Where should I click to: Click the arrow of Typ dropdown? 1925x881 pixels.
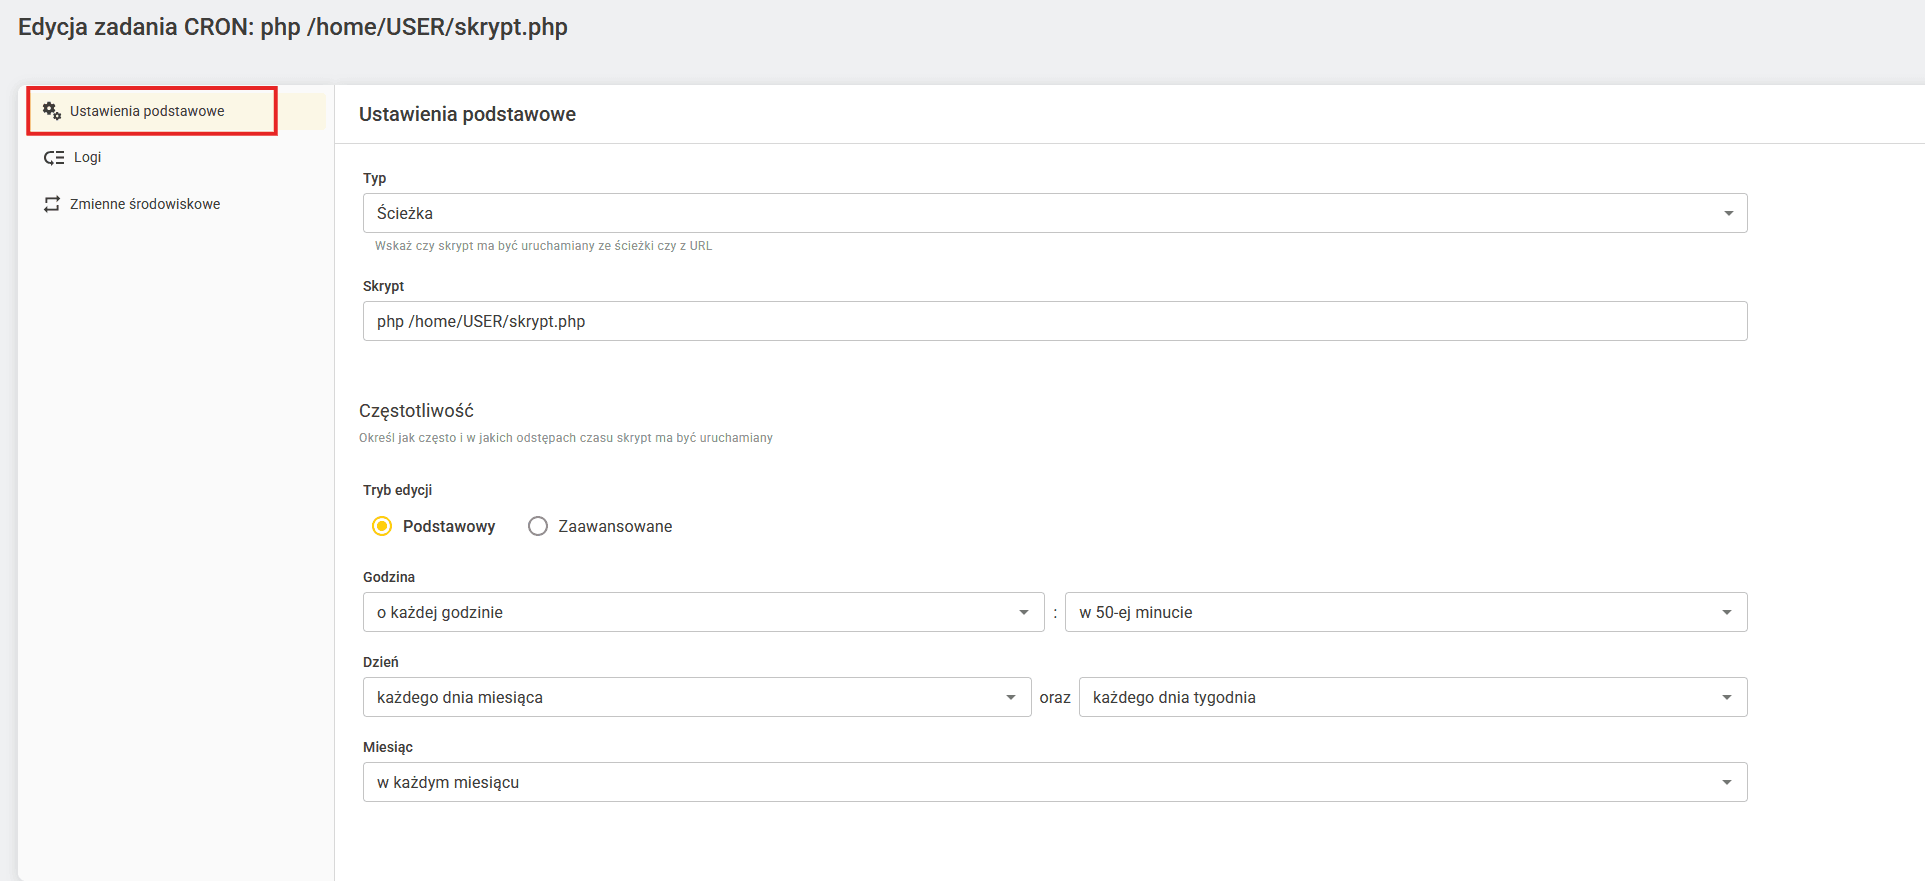pos(1728,214)
